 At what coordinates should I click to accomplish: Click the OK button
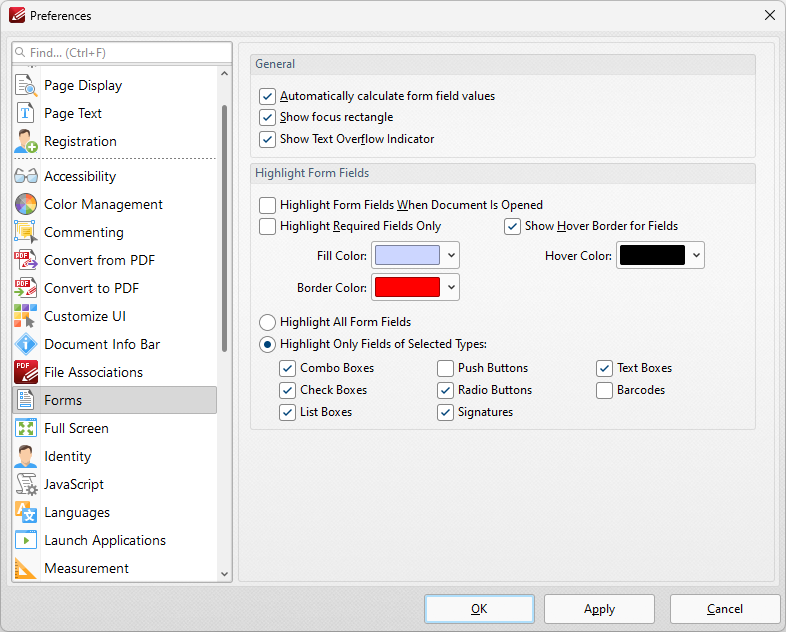(479, 609)
